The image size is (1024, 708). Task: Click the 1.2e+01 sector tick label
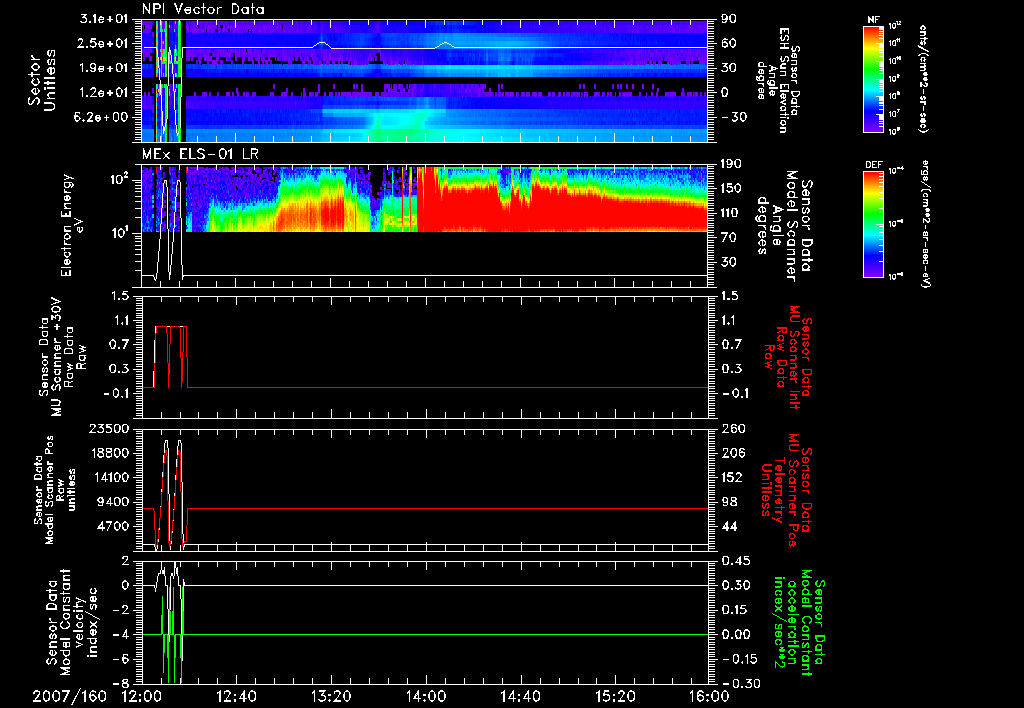tap(103, 93)
